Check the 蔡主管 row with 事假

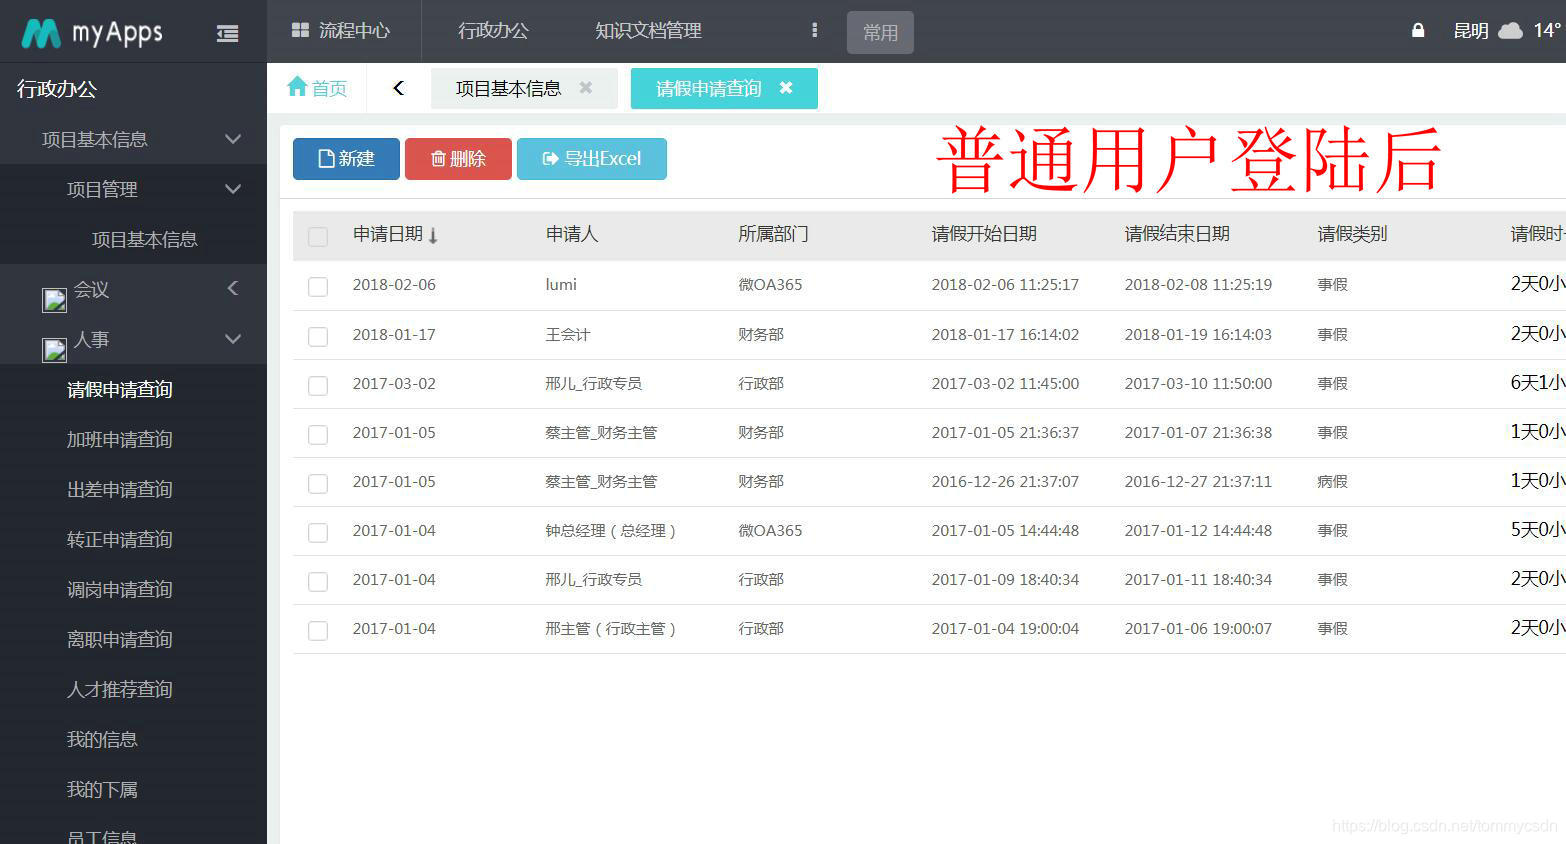point(318,435)
